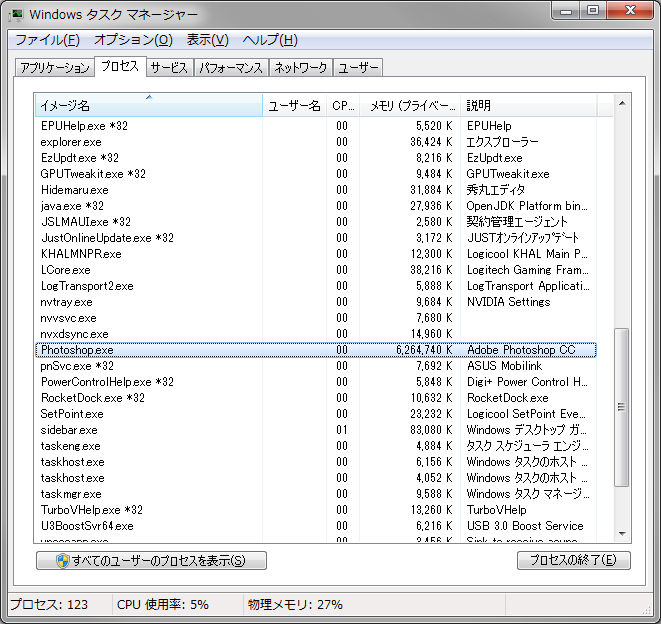Click the process list scroll up arrow
The image size is (661, 624).
[622, 104]
